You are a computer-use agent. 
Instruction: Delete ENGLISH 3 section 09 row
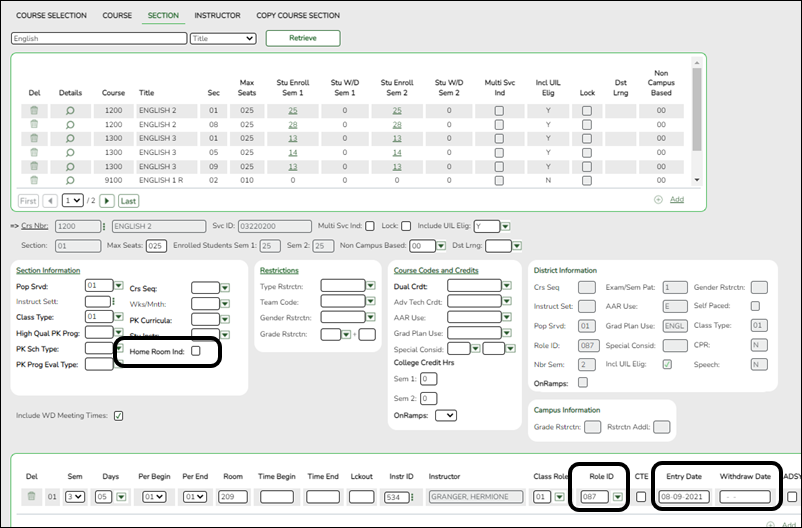[x=34, y=166]
